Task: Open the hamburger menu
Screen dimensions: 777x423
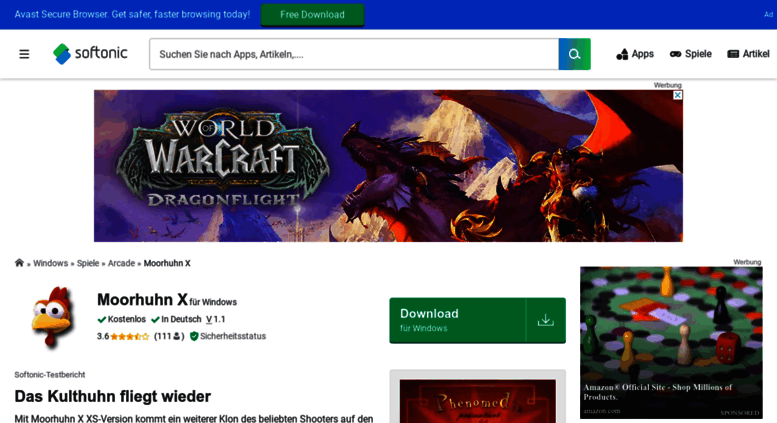Action: 24,54
